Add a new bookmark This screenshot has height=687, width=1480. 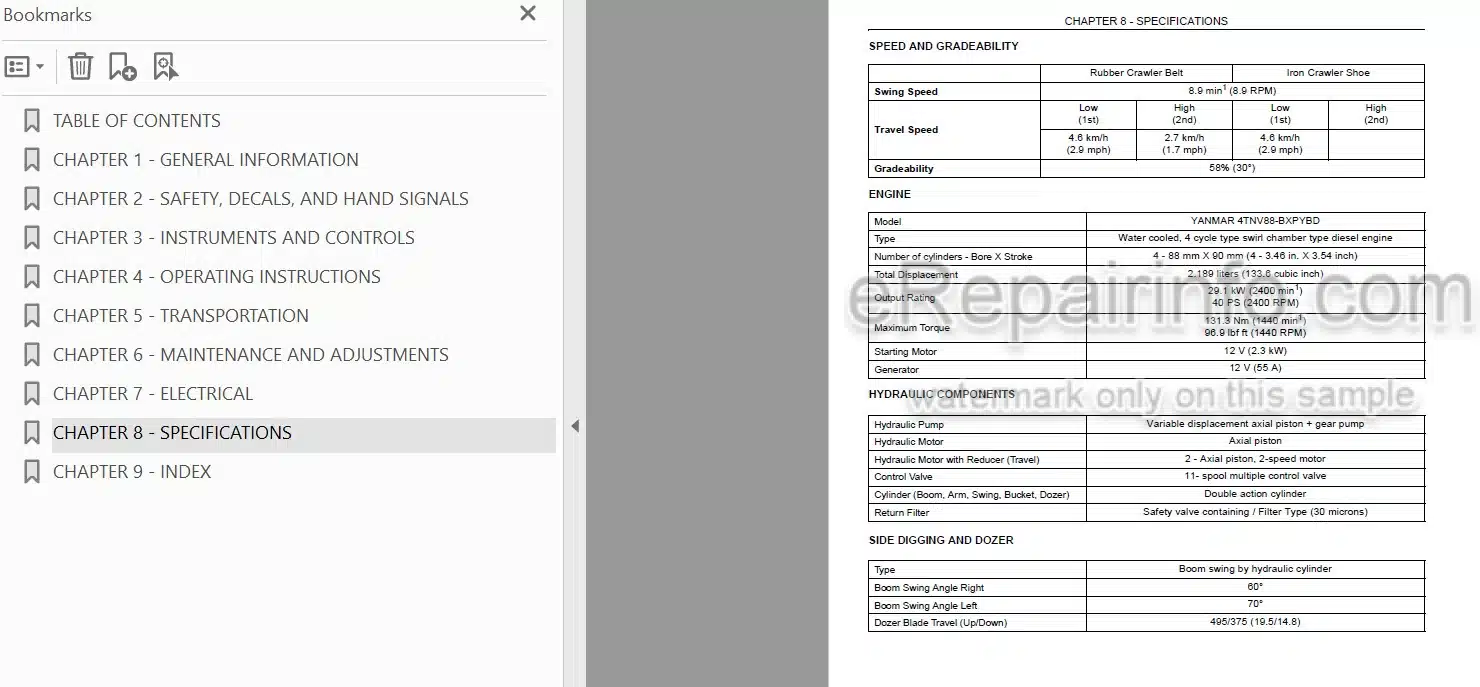(122, 67)
